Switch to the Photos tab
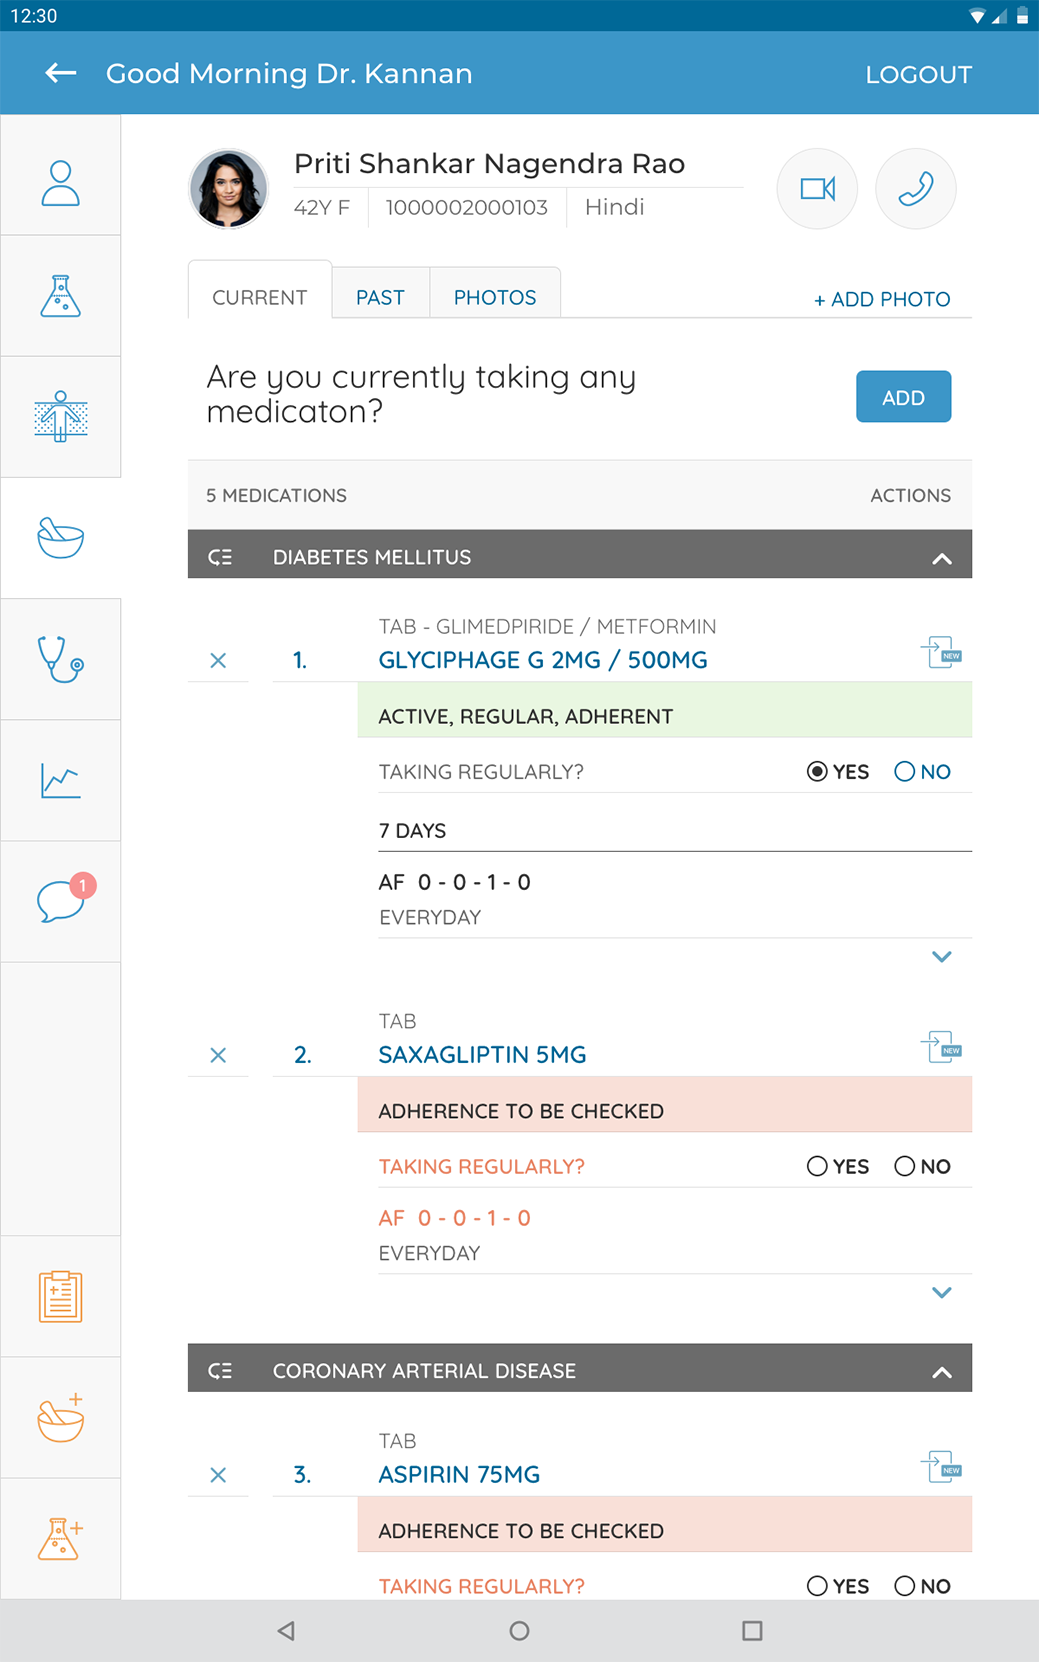The width and height of the screenshot is (1039, 1662). [495, 298]
